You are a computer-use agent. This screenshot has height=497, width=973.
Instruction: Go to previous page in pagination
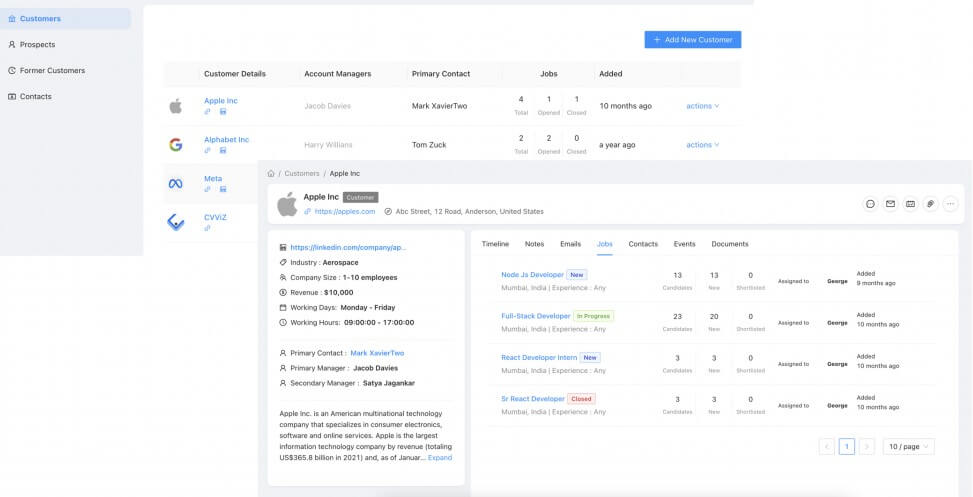[827, 447]
